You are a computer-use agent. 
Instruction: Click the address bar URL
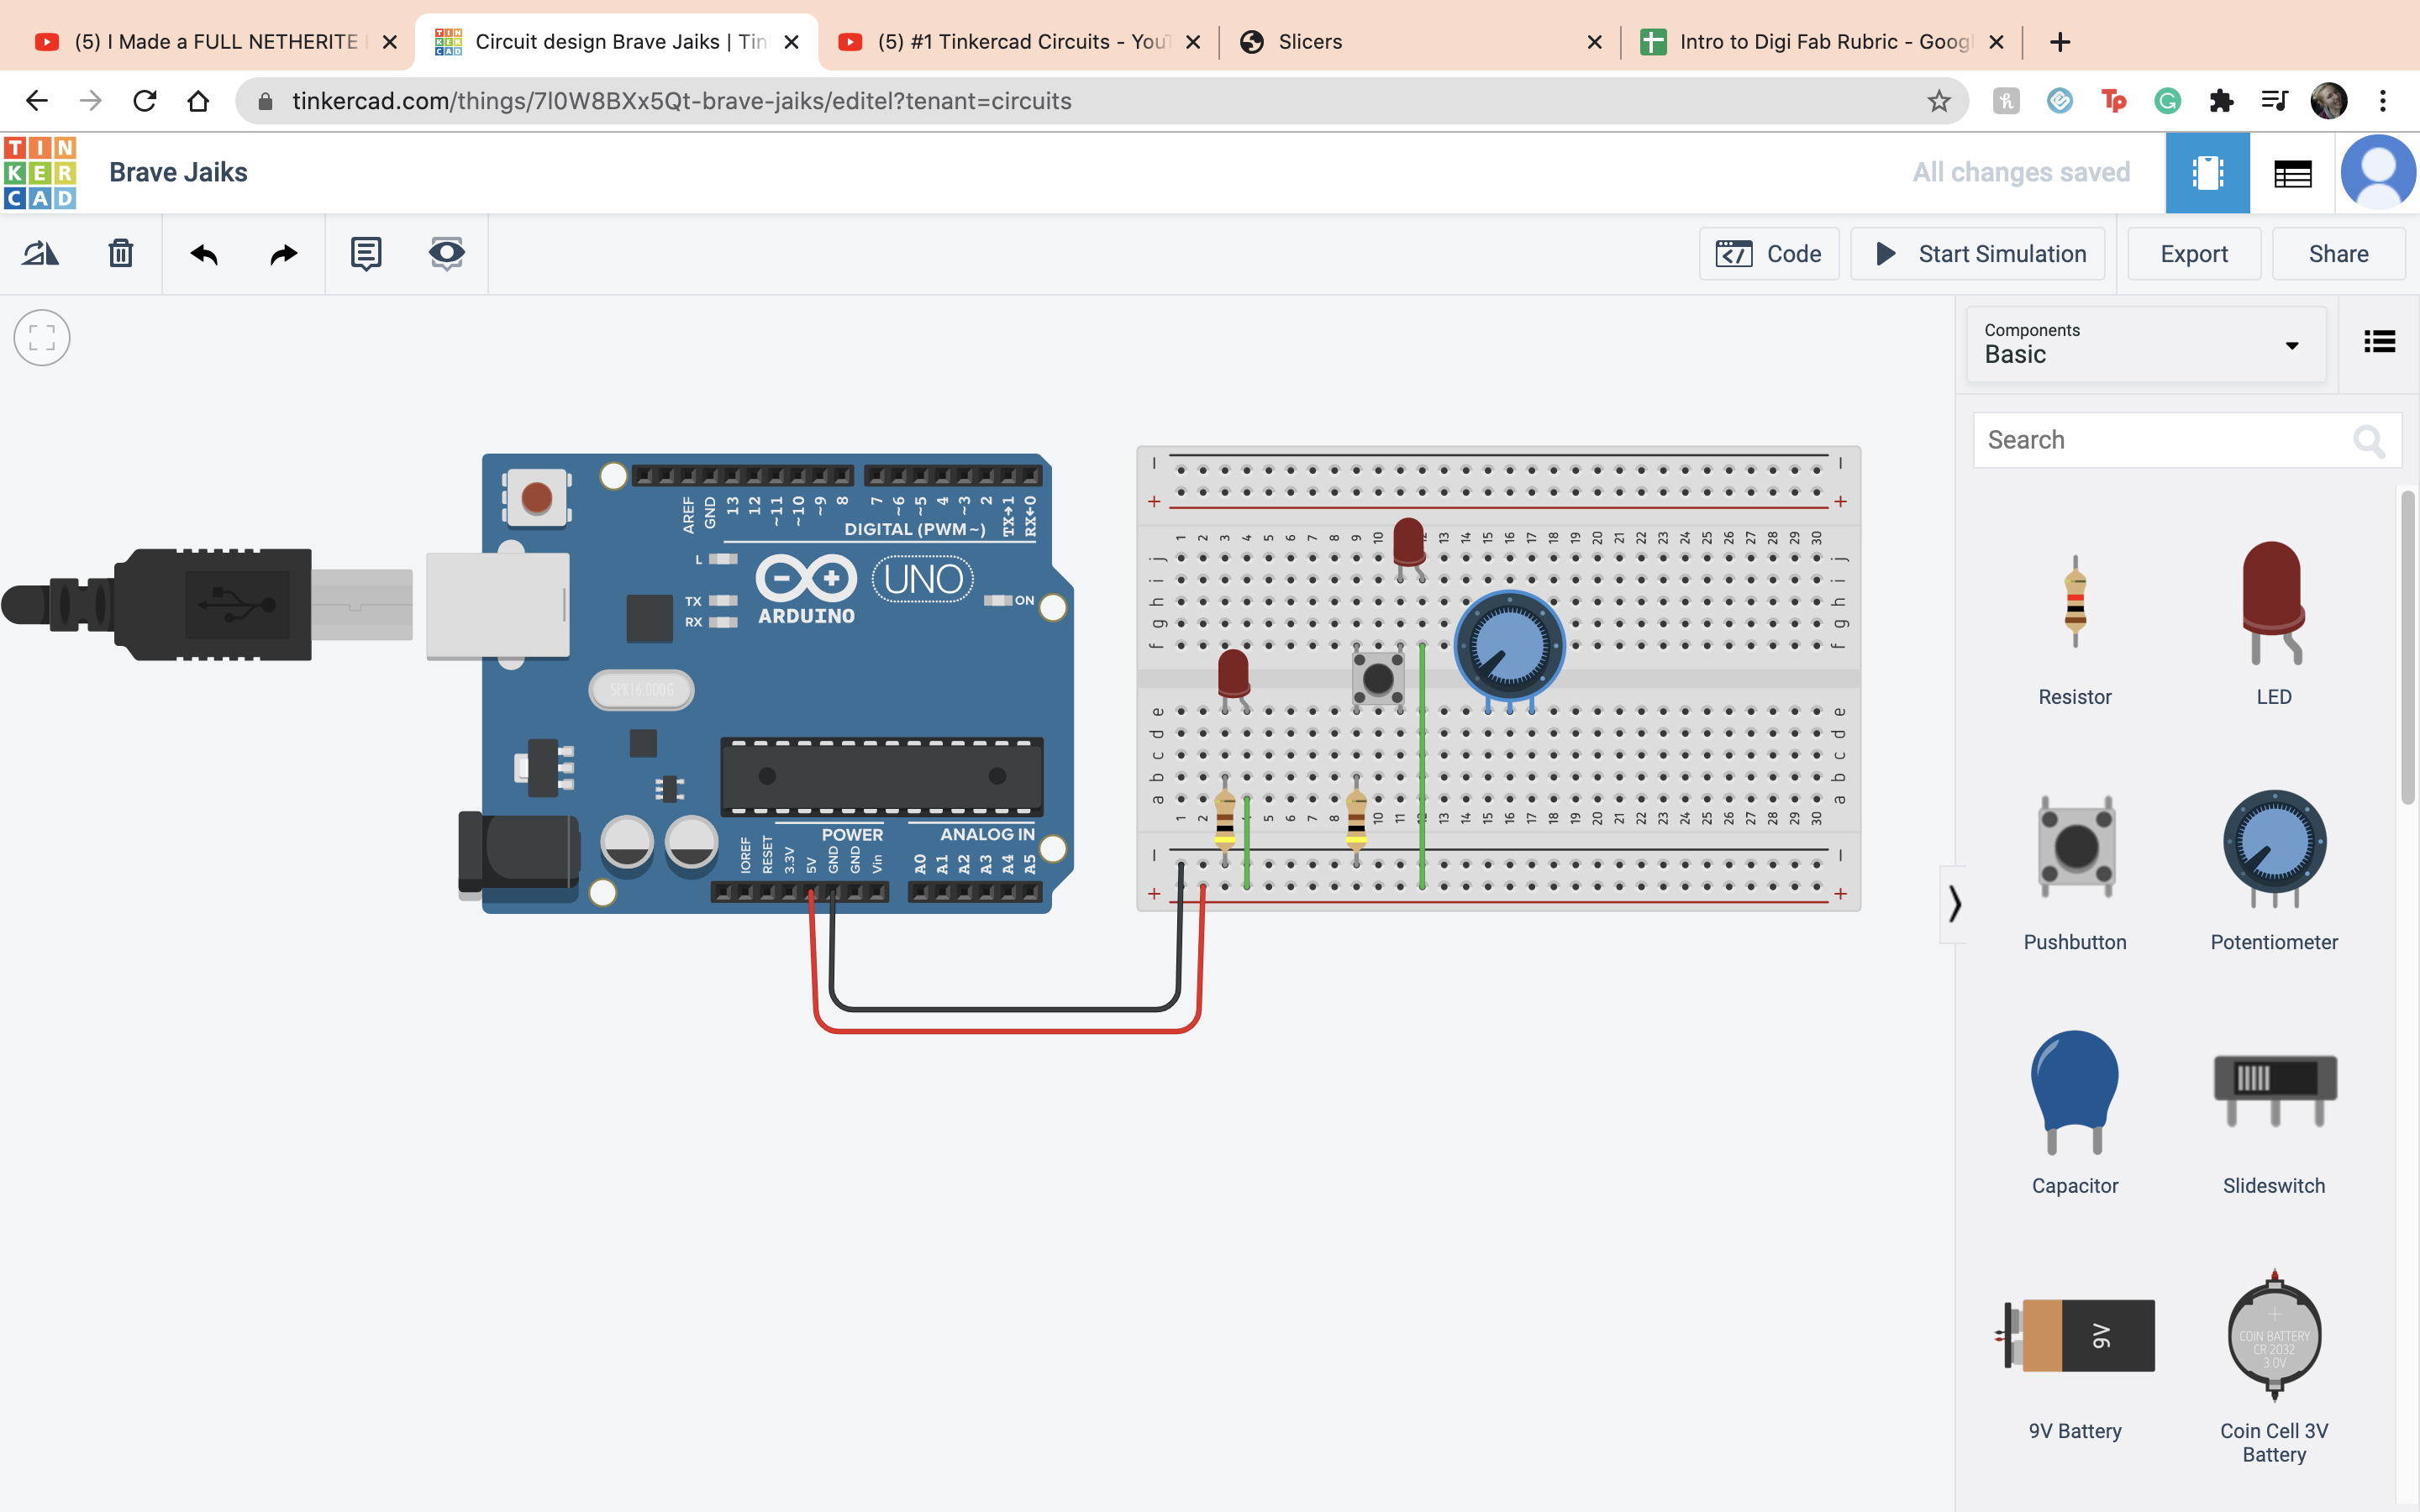(x=681, y=101)
